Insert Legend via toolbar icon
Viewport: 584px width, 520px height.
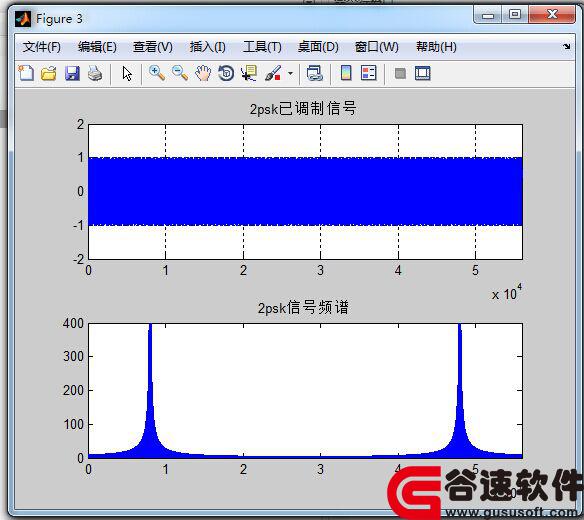point(369,73)
